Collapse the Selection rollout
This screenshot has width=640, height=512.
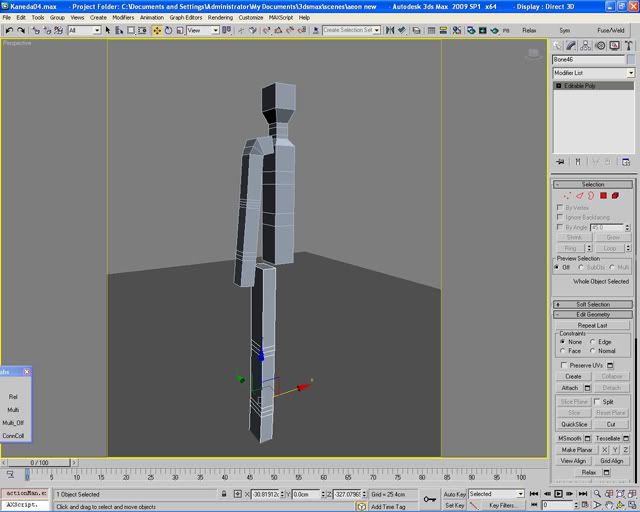(x=593, y=185)
